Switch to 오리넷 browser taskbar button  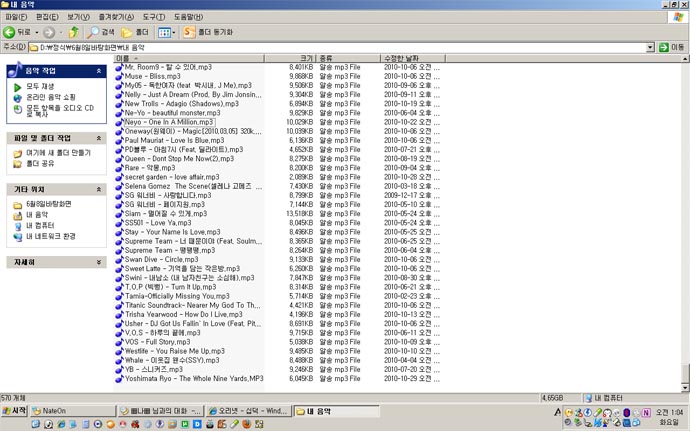249,411
